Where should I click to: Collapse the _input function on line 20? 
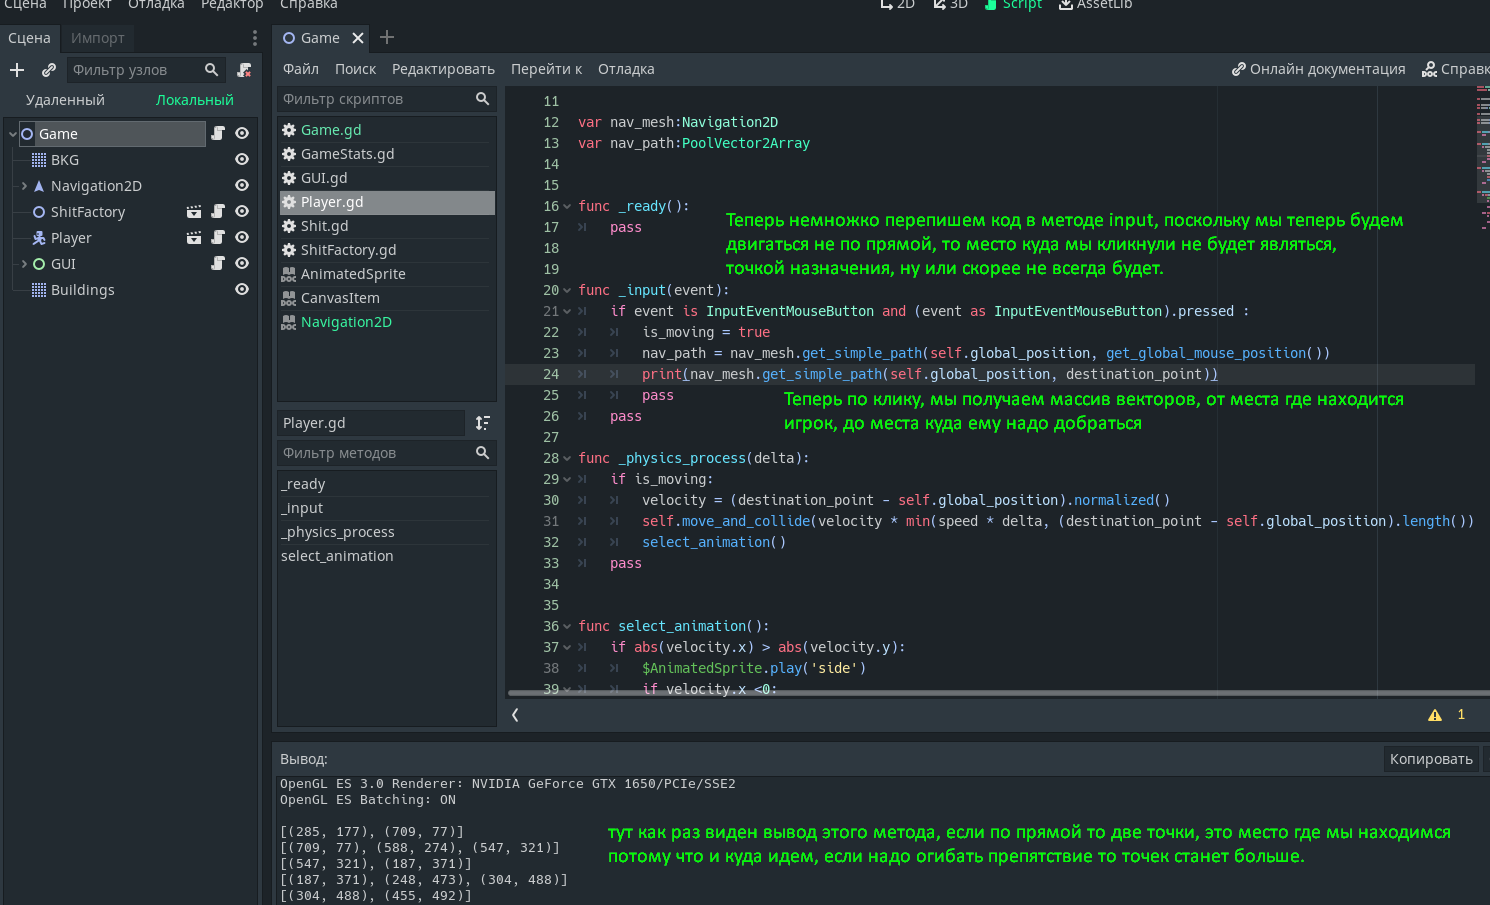(x=567, y=291)
